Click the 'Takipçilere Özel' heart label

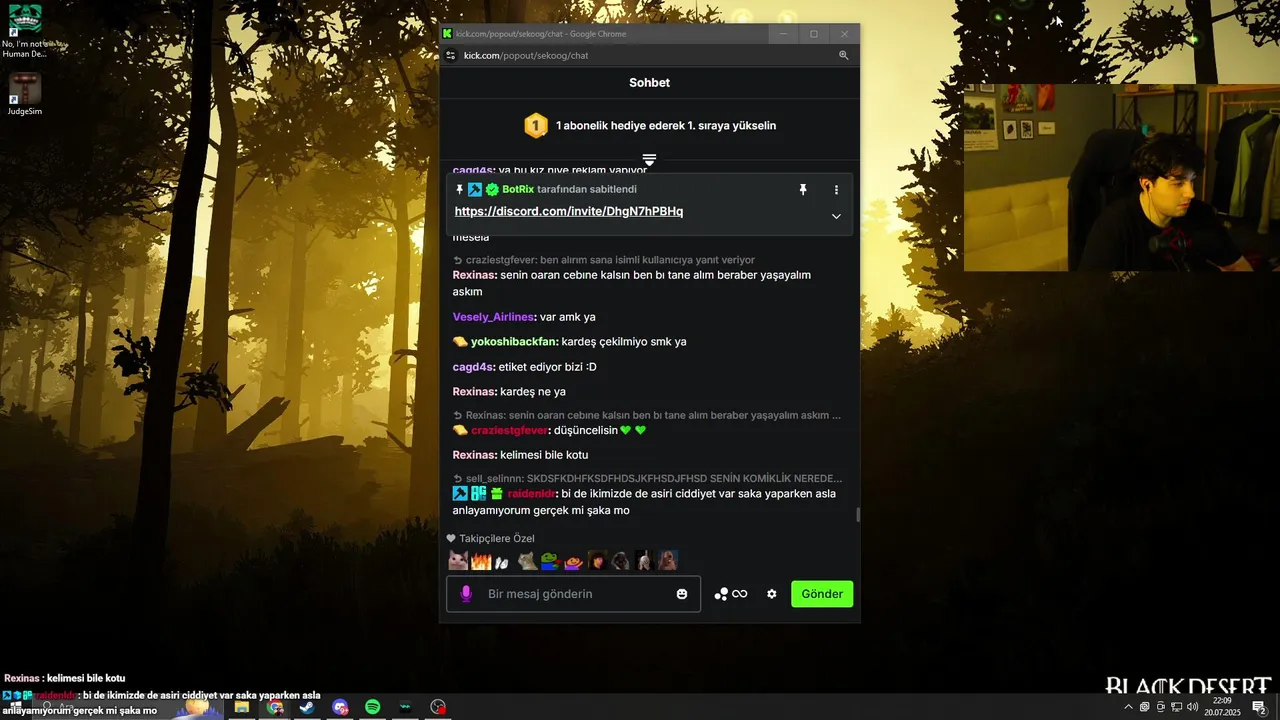pos(491,539)
